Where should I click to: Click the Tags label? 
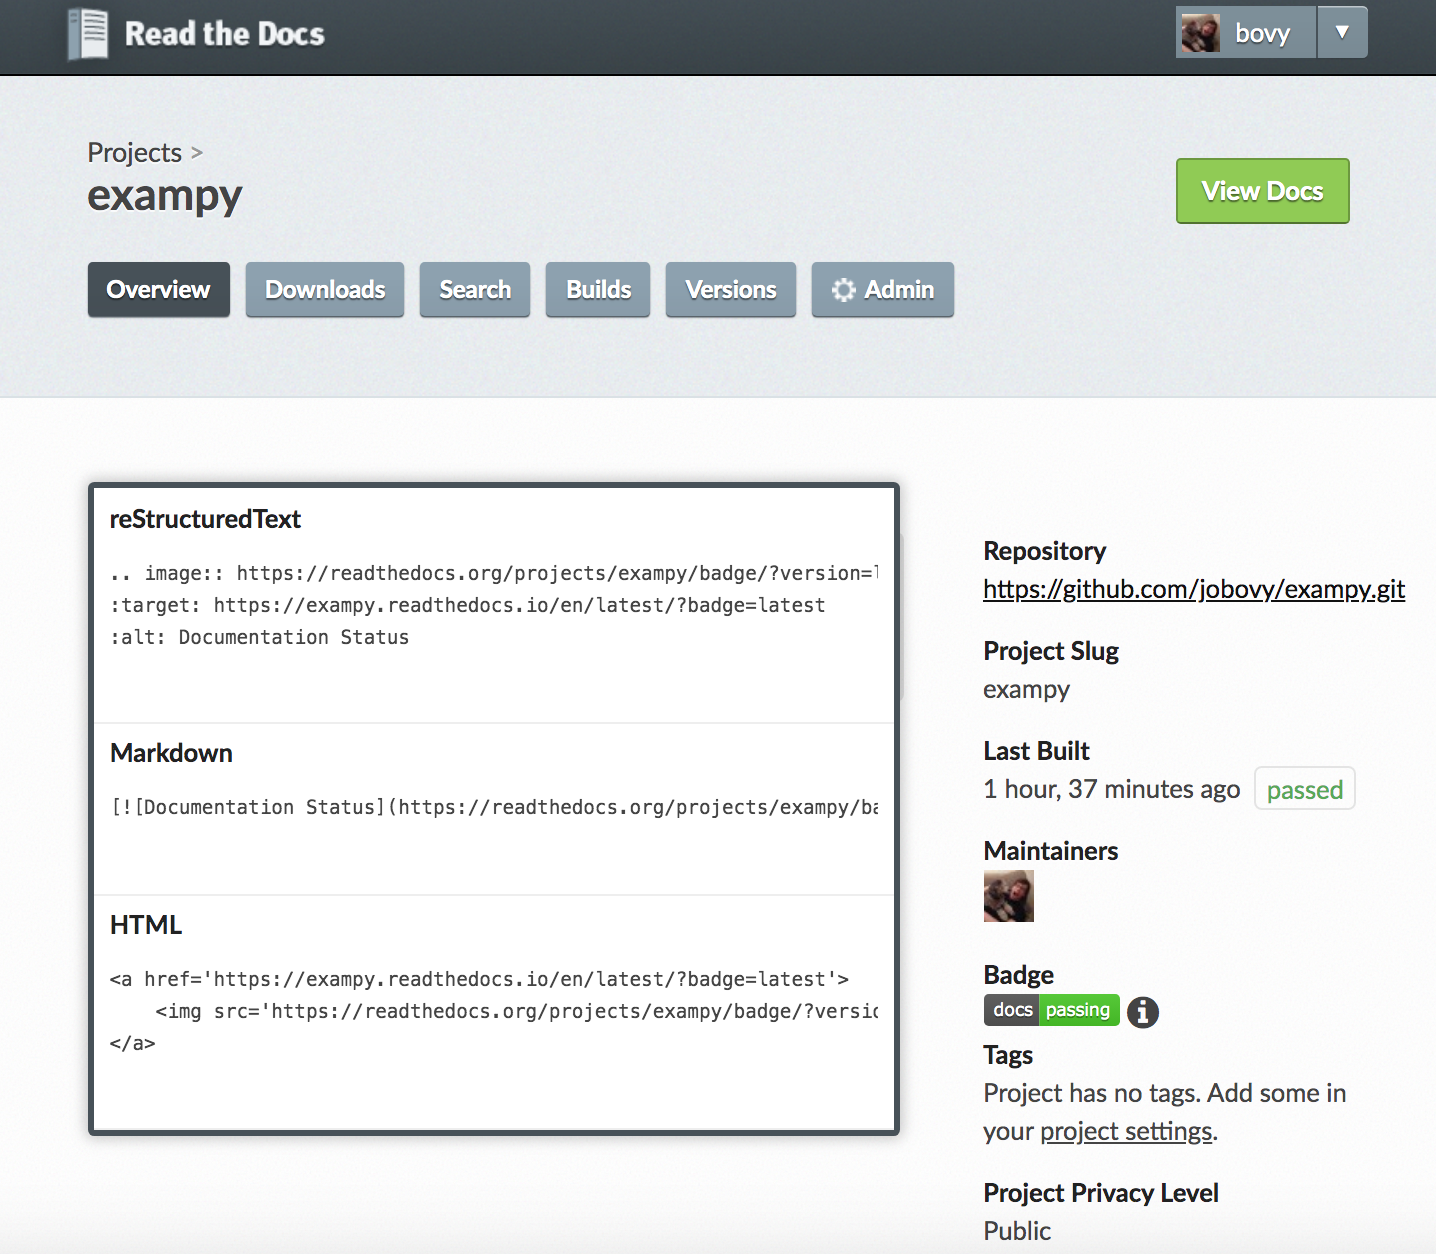pos(1008,1055)
